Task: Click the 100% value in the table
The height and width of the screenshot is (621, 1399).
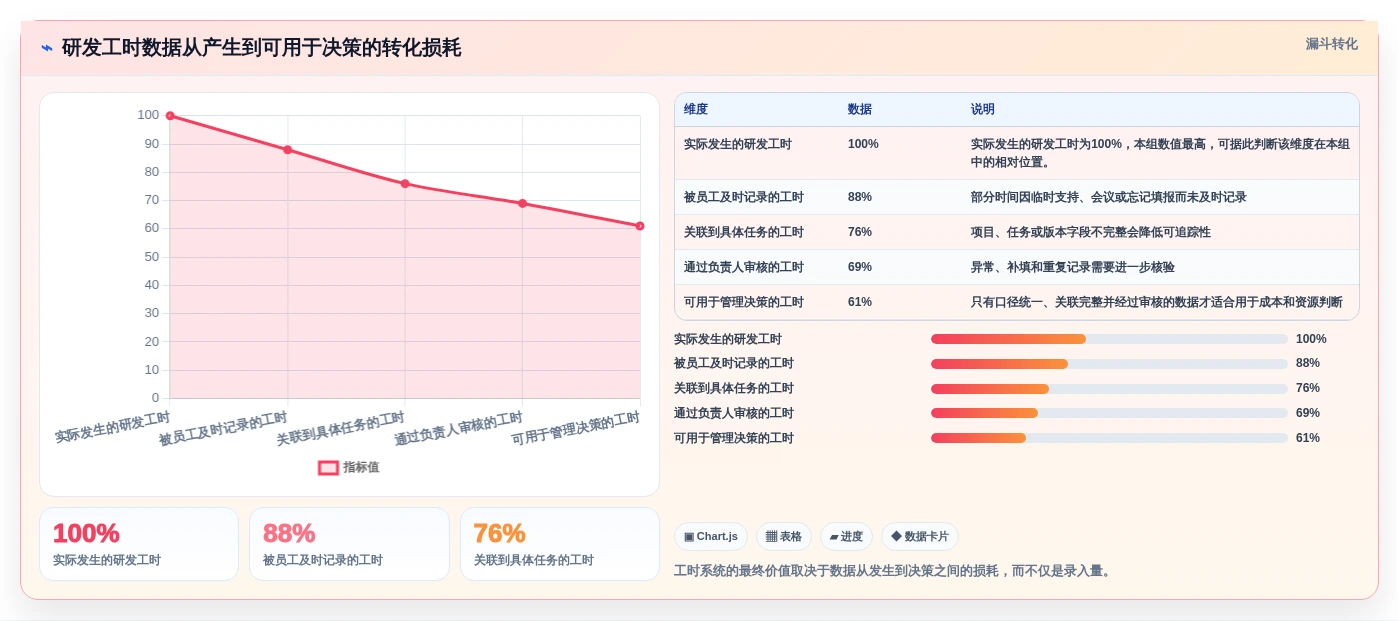Action: 863,144
